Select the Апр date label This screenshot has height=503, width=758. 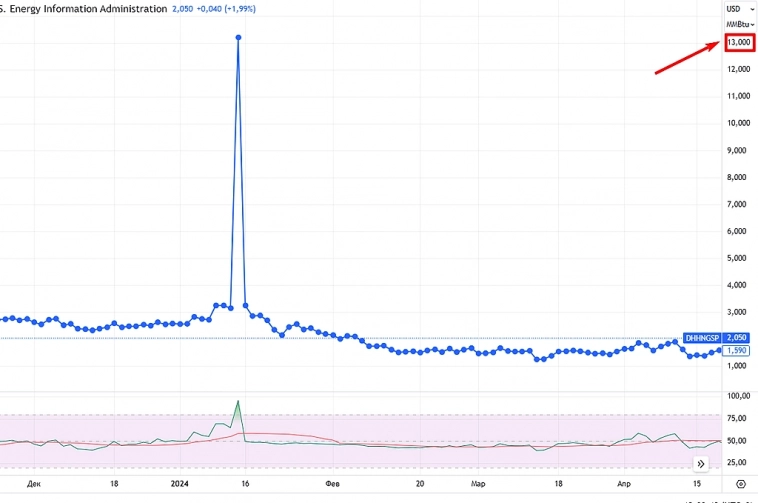click(624, 482)
